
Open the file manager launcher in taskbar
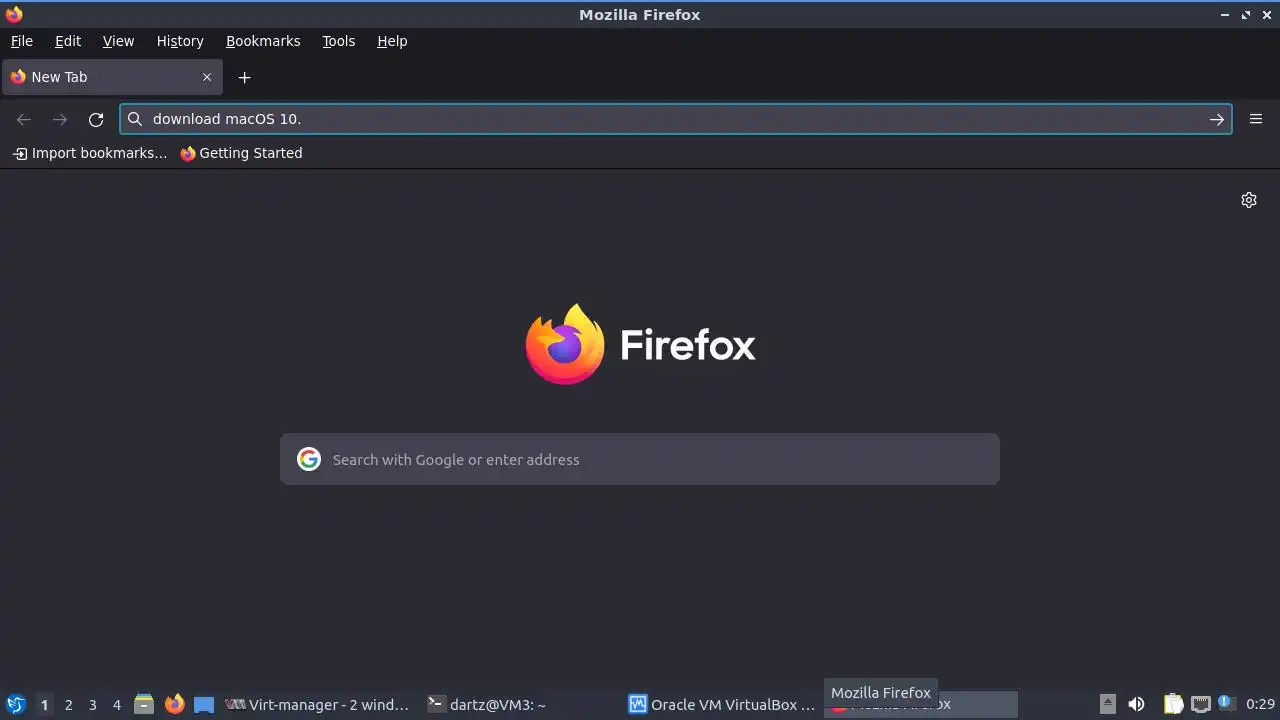(x=144, y=704)
